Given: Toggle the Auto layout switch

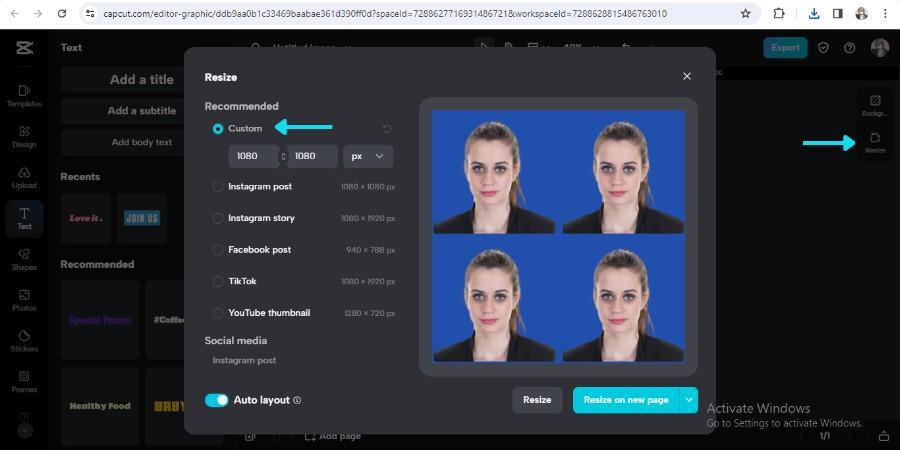Looking at the screenshot, I should coord(216,400).
